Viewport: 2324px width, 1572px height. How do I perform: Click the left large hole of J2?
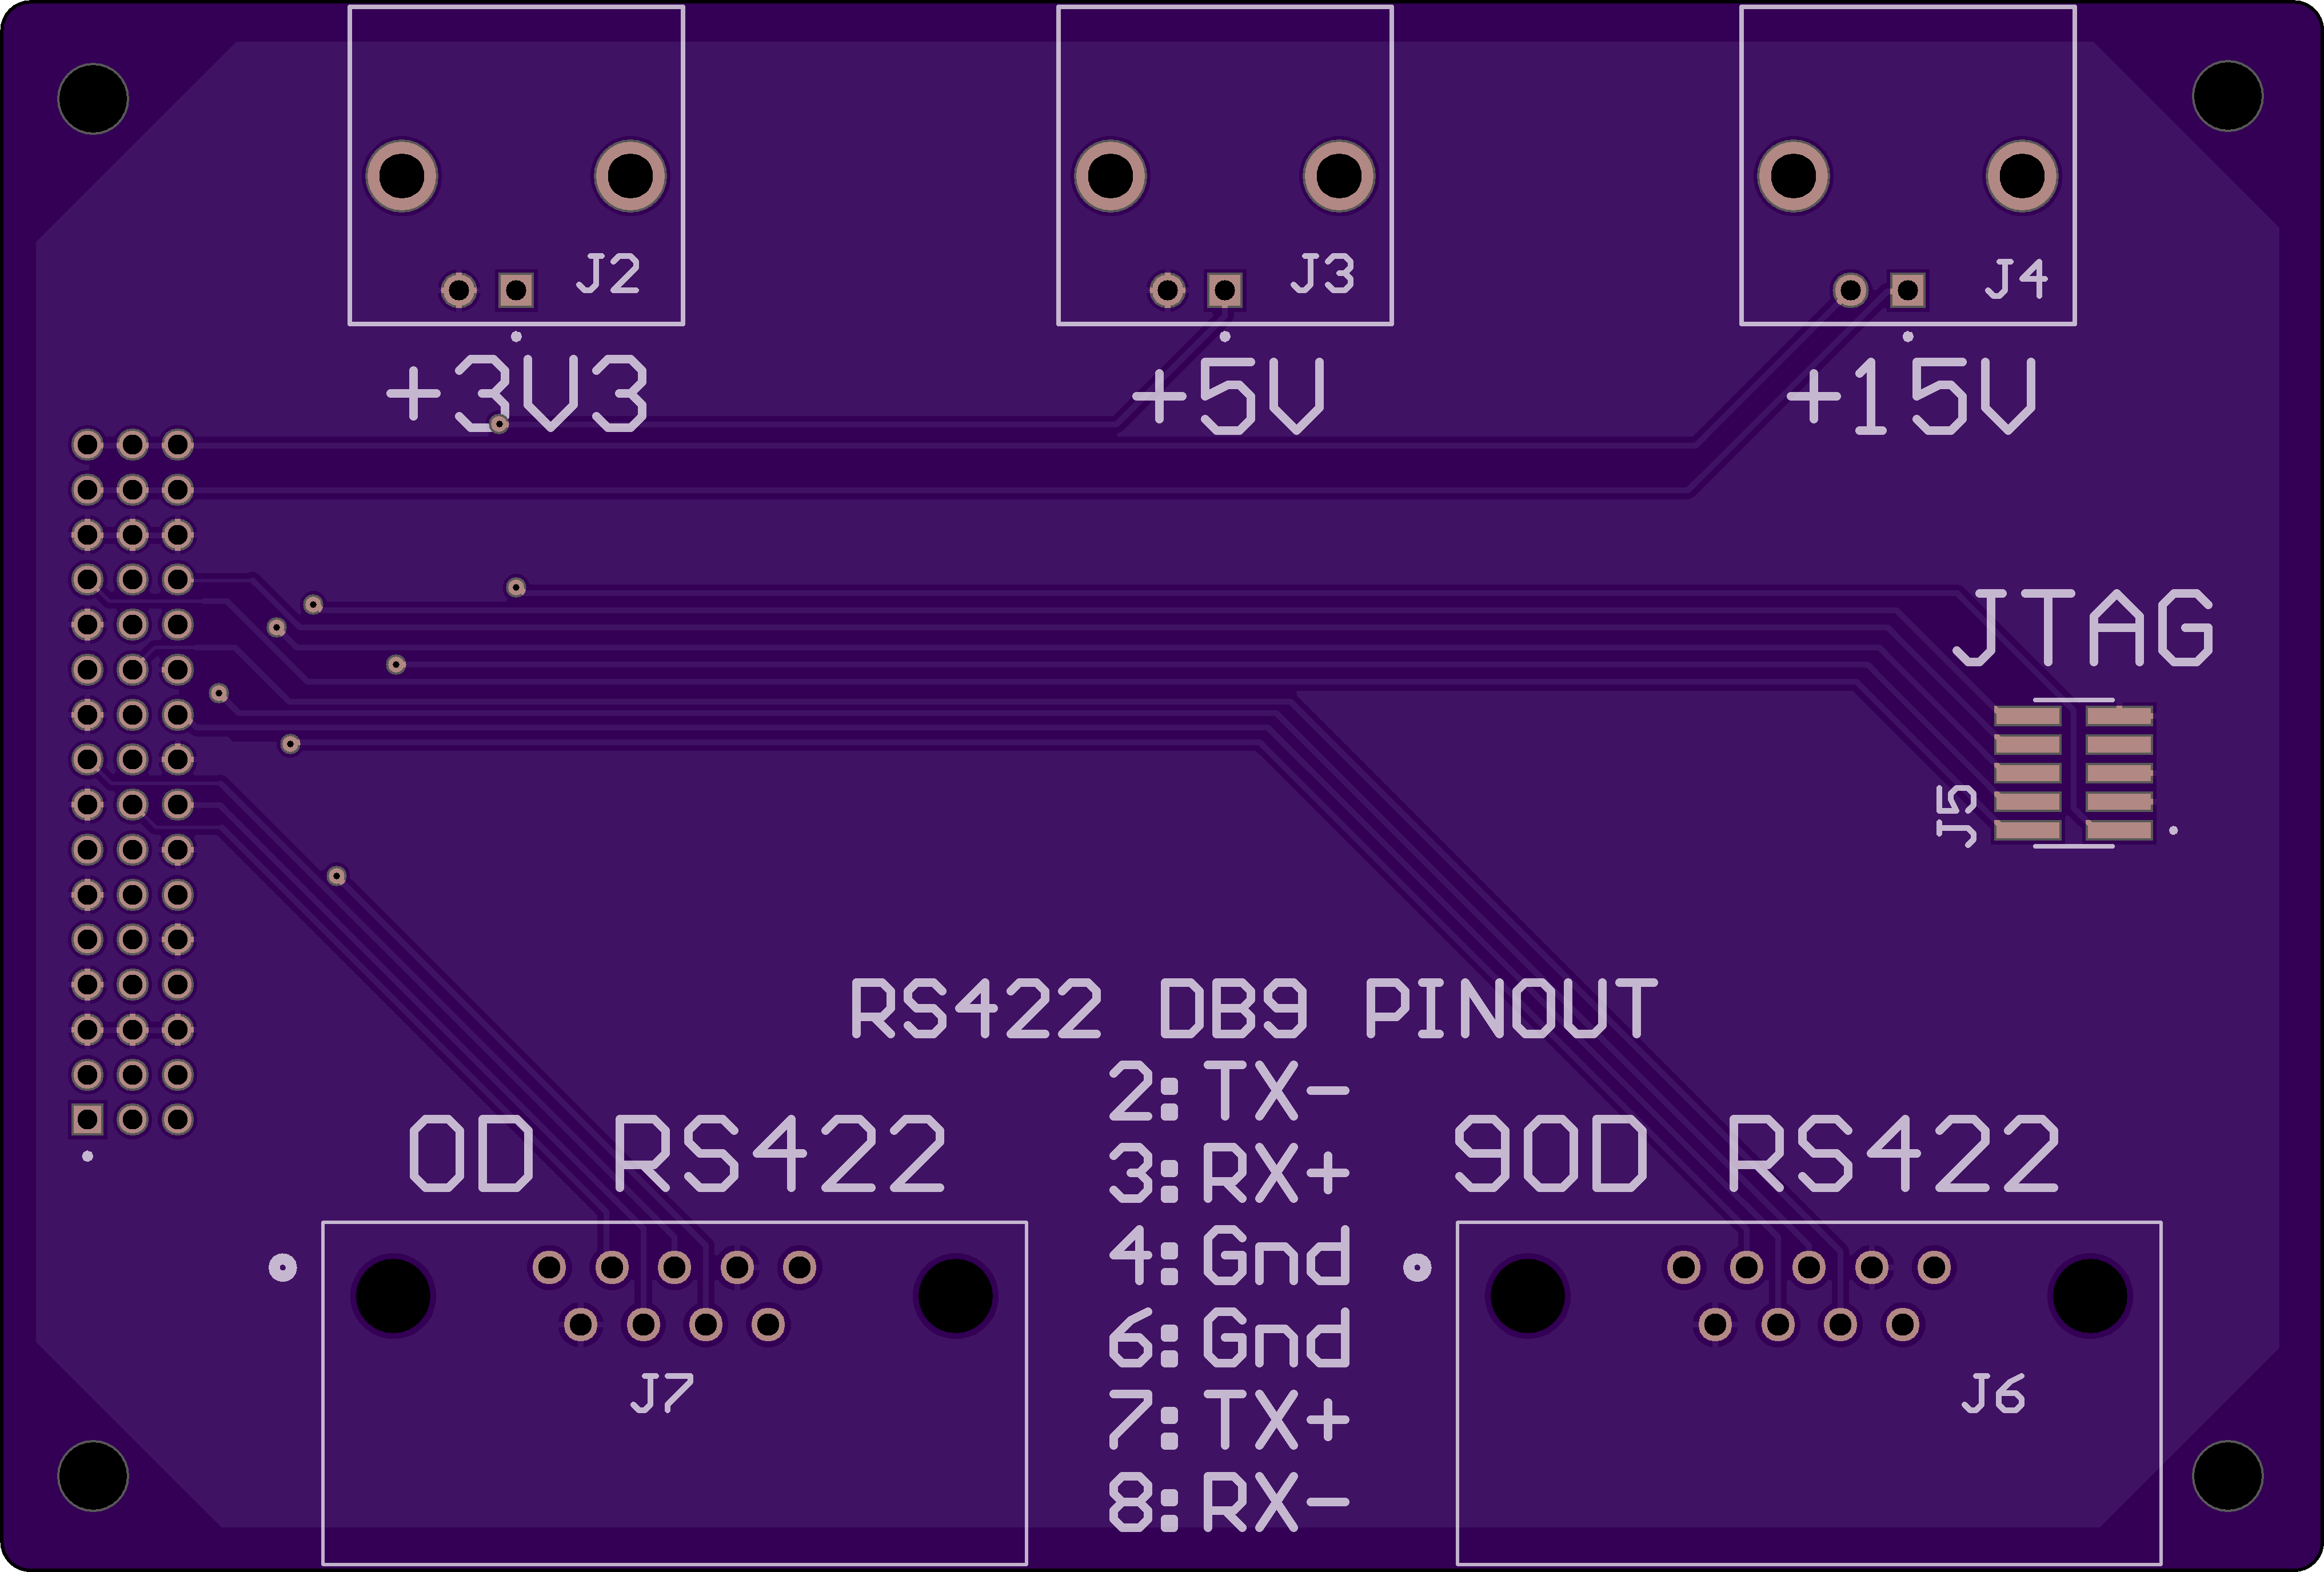coord(402,176)
